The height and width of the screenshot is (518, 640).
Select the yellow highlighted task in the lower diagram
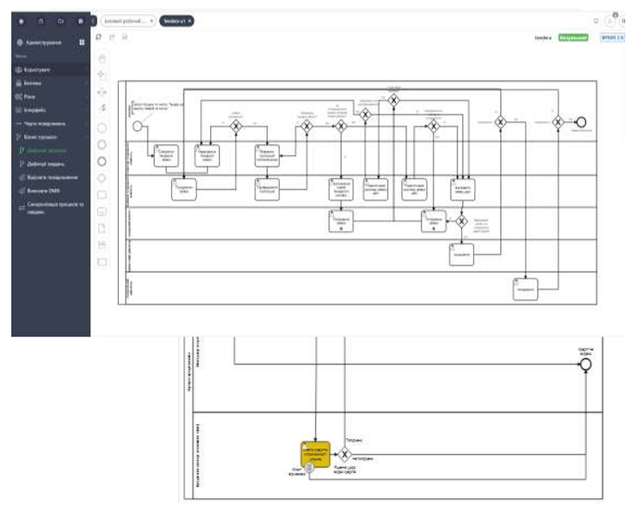click(x=316, y=454)
